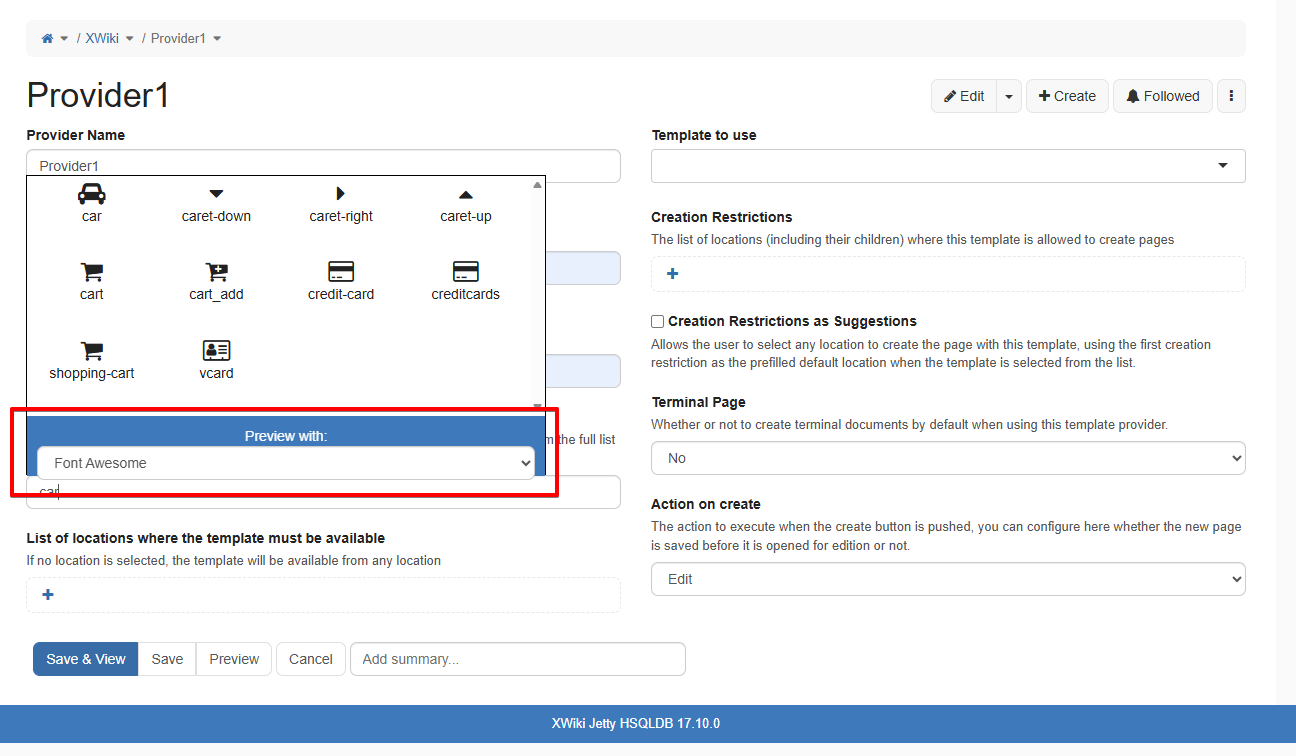Image resolution: width=1296 pixels, height=756 pixels.
Task: Expand the Template to use dropdown
Action: (x=947, y=166)
